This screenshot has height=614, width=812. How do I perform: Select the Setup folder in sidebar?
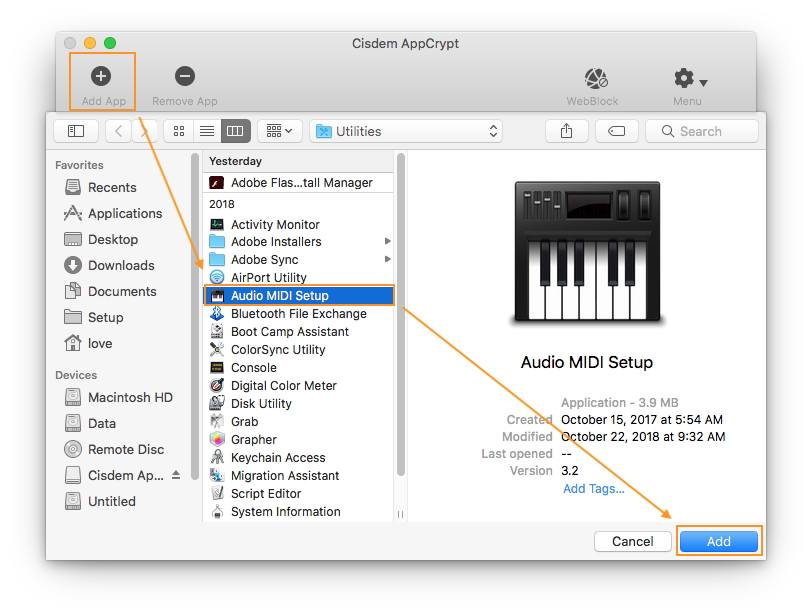pos(94,317)
